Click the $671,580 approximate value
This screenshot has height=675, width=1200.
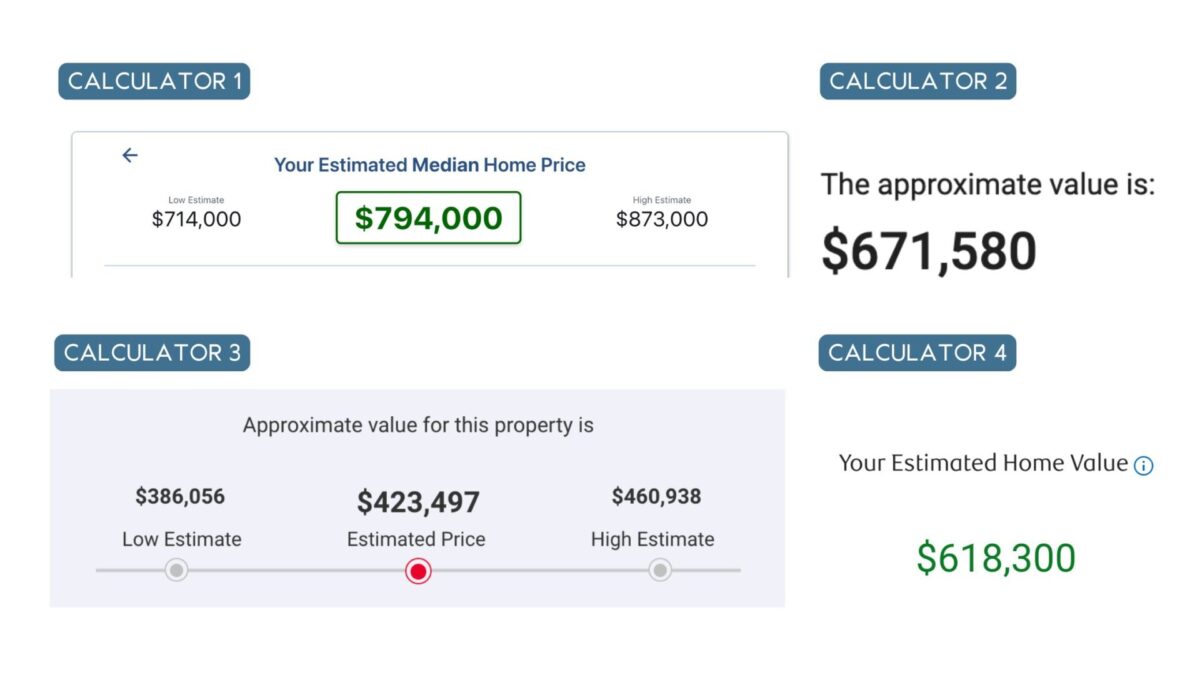coord(928,249)
